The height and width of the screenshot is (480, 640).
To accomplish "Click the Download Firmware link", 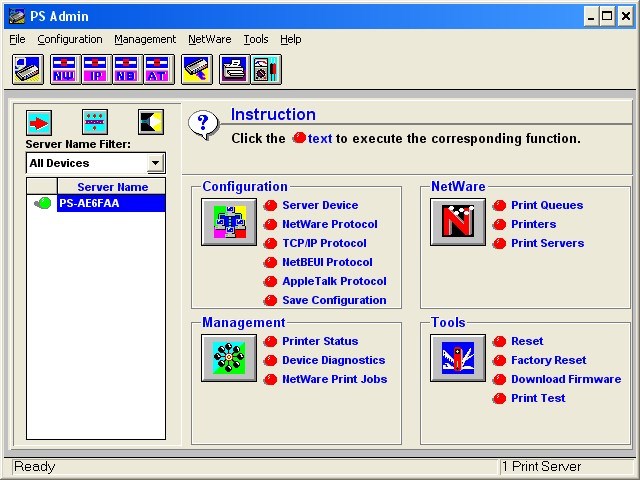I will [x=566, y=379].
